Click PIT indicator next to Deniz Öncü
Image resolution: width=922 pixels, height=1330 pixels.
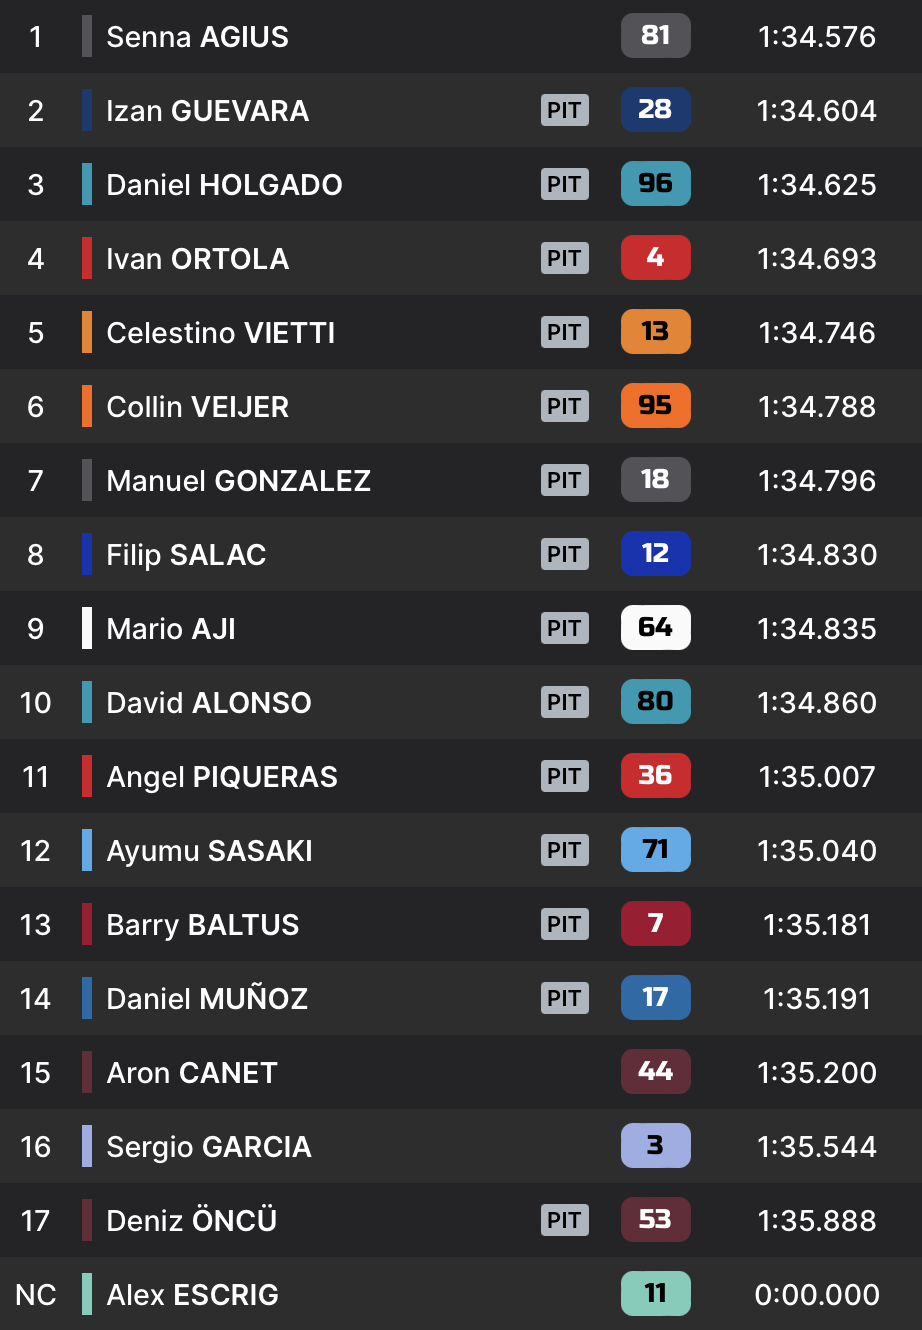(x=565, y=1220)
